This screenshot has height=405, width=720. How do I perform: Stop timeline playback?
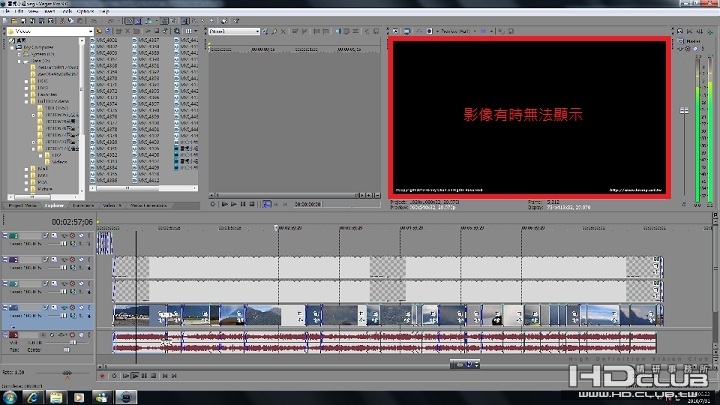[x=154, y=376]
